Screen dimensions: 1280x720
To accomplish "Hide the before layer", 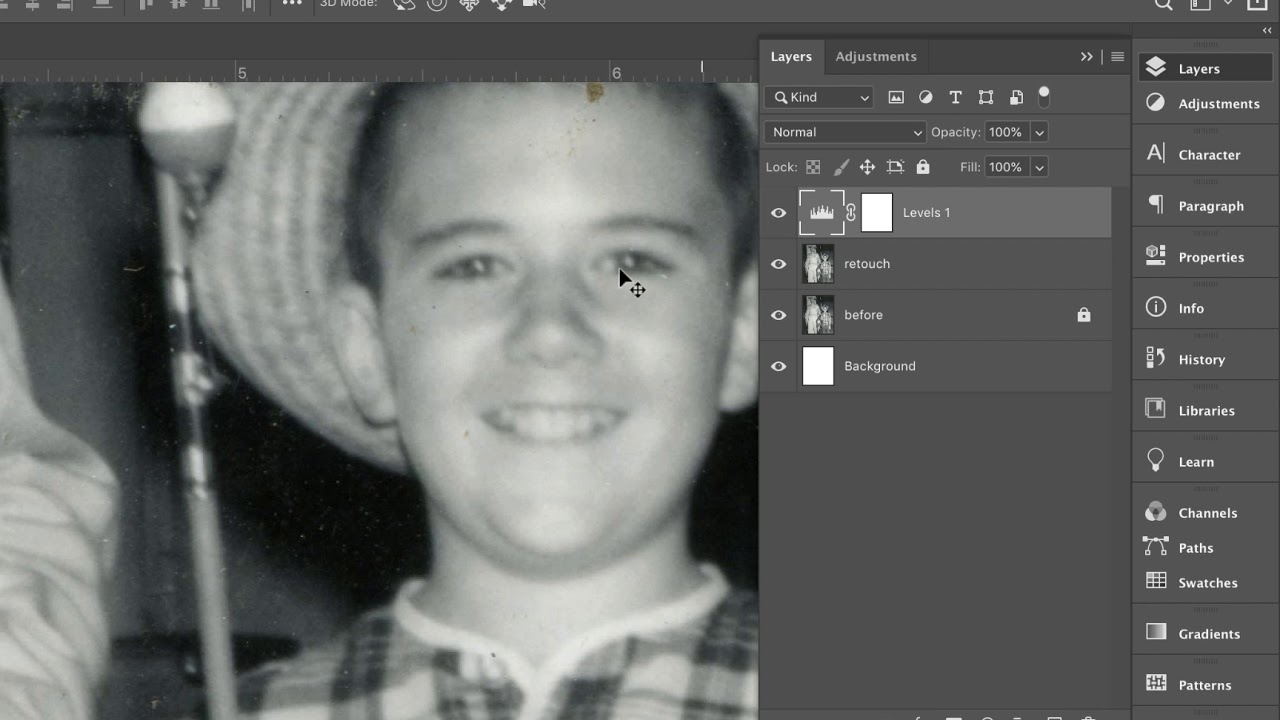I will [x=778, y=315].
